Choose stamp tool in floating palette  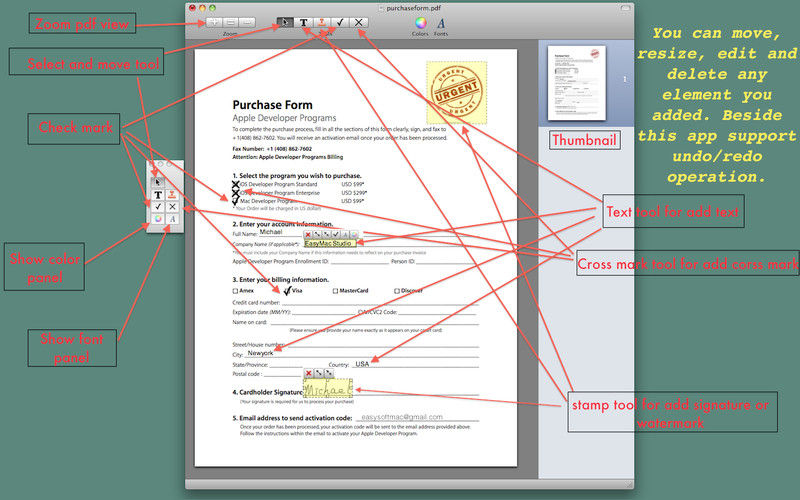point(172,194)
